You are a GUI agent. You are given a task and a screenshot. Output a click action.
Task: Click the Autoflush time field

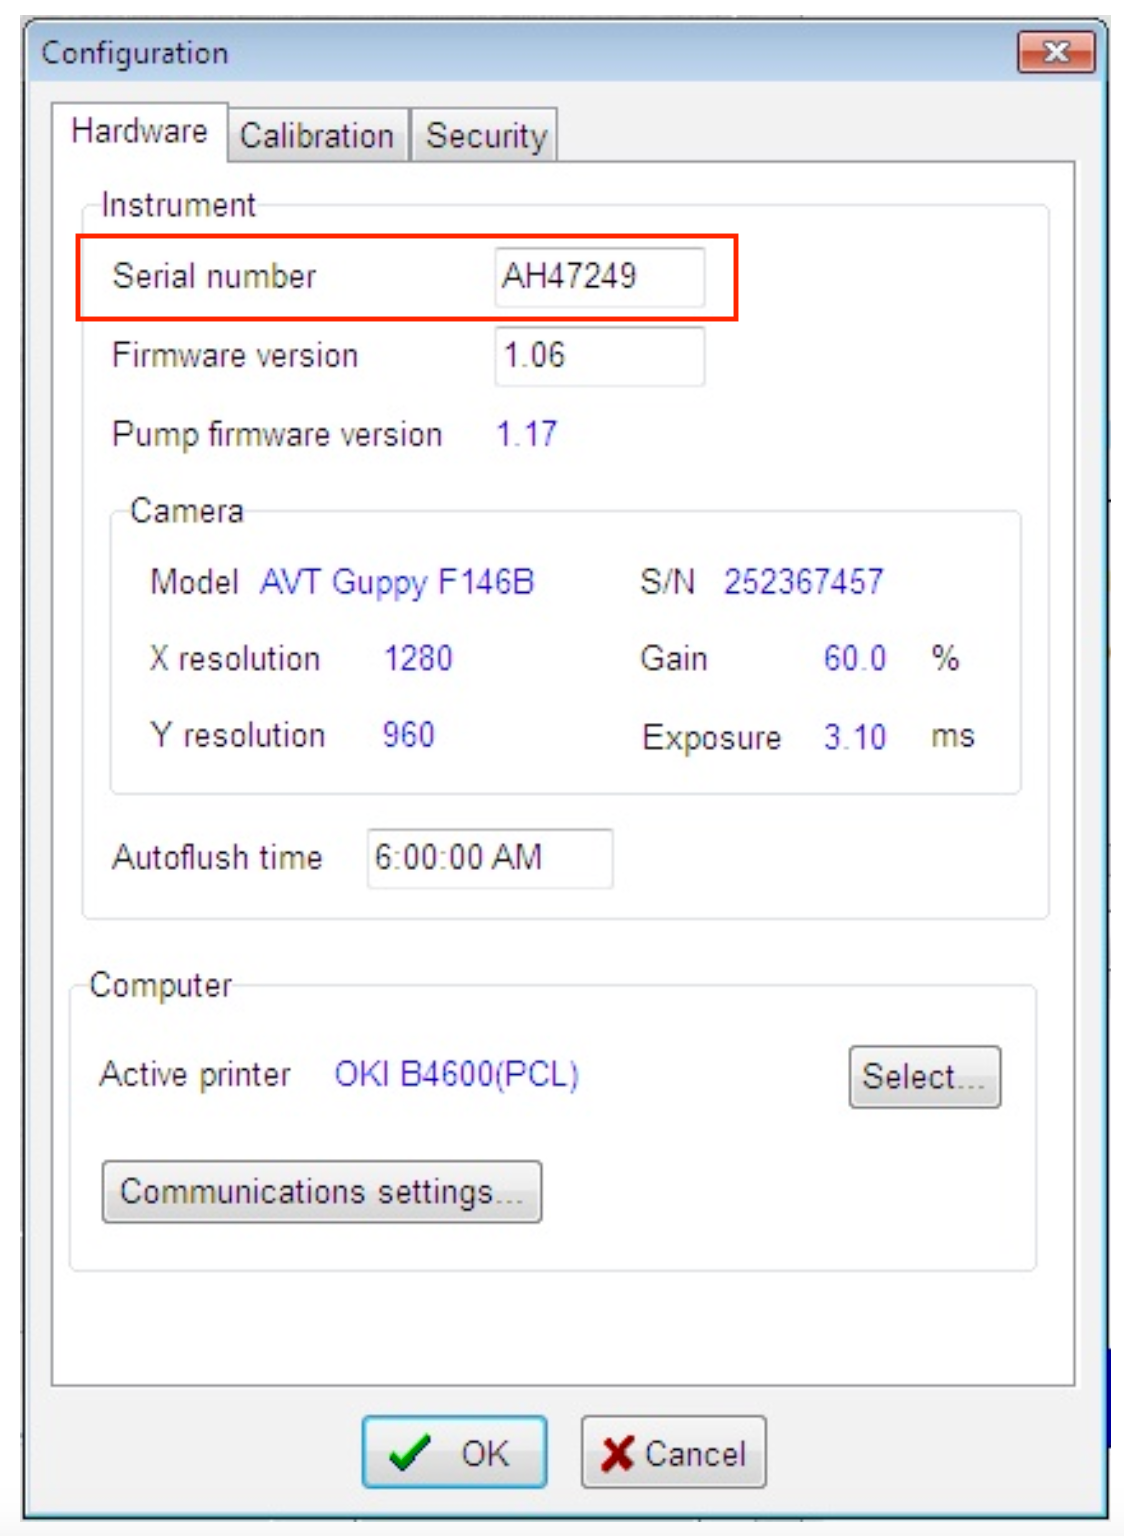489,855
